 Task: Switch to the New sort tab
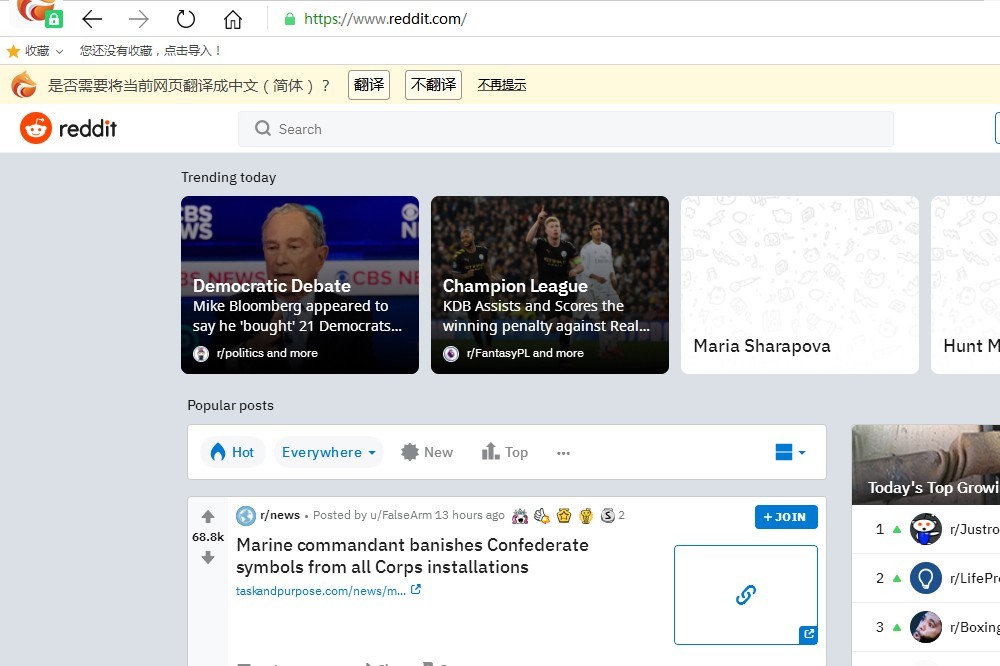tap(427, 453)
